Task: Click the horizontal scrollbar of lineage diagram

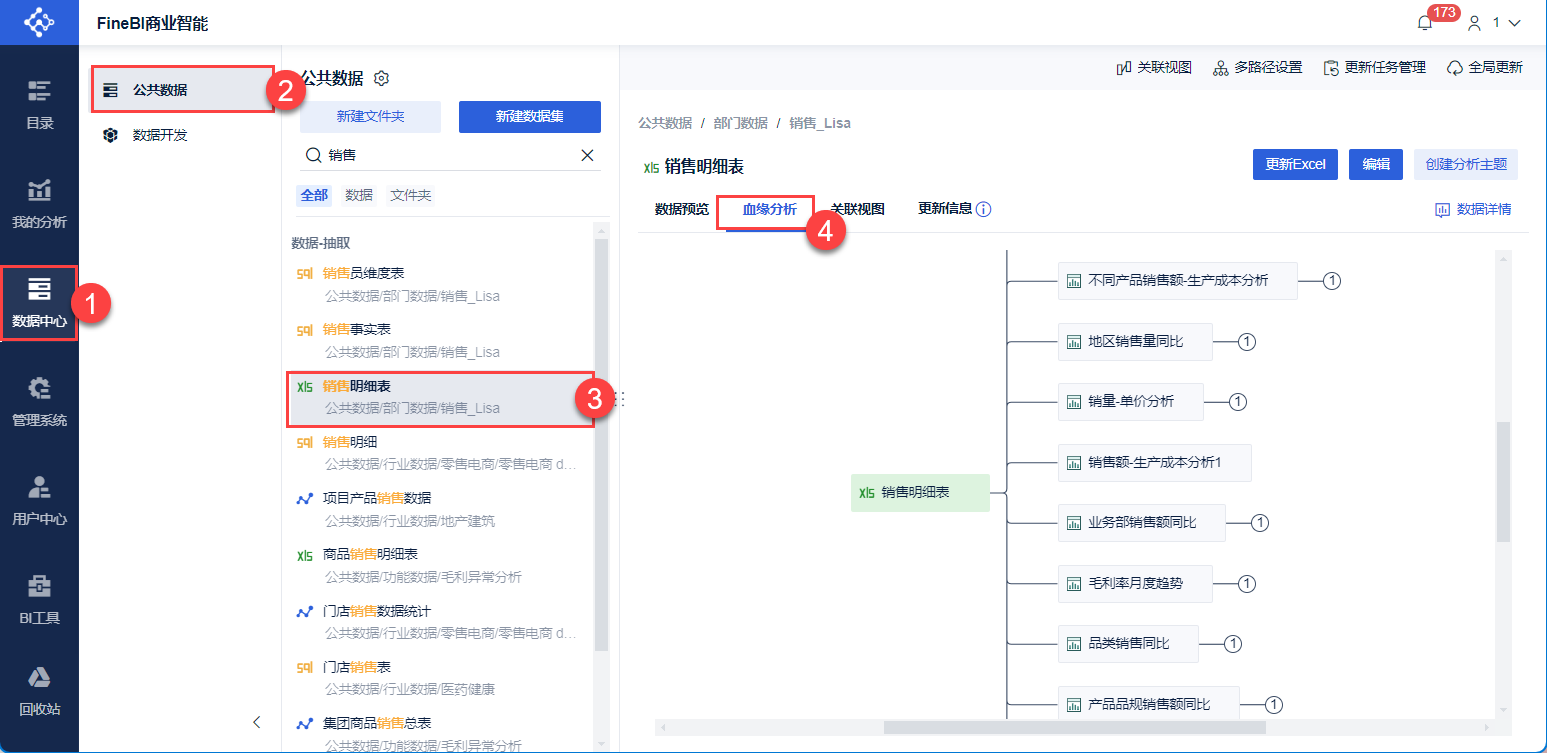Action: pyautogui.click(x=1074, y=727)
